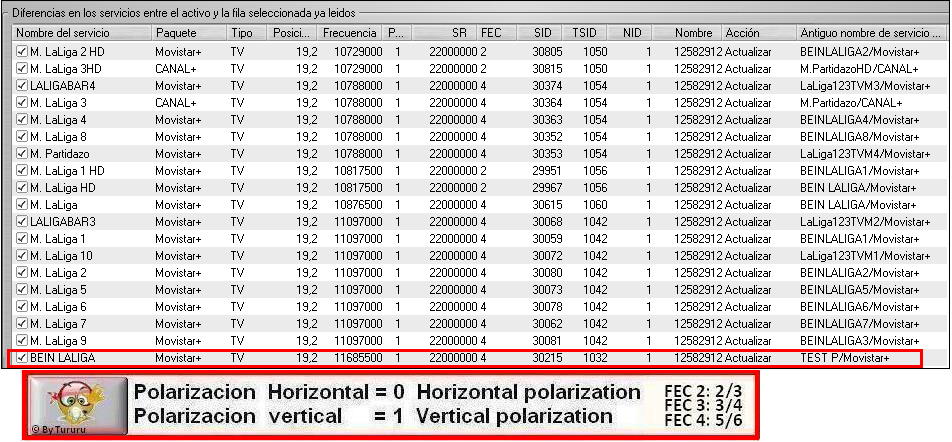Select the BEINLALIGA8/Movistar+ cell
Image resolution: width=952 pixels, height=442 pixels.
pos(860,137)
